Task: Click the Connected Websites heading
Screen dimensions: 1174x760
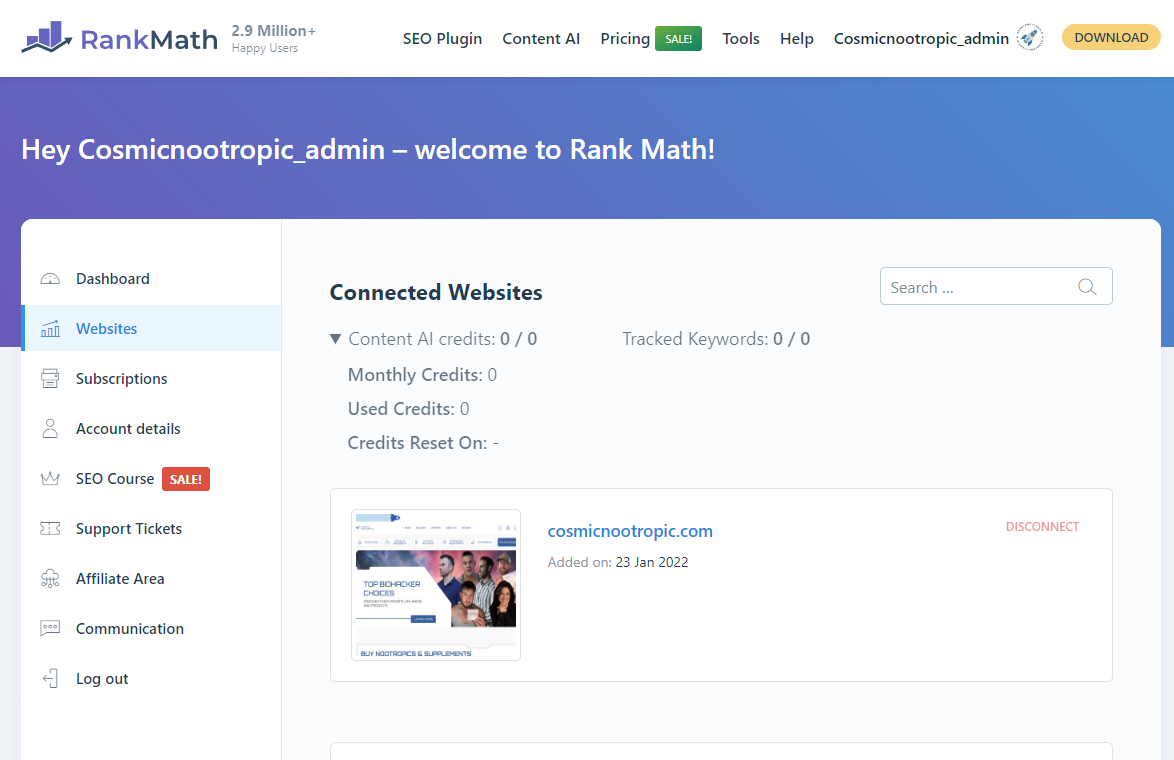Action: point(436,292)
